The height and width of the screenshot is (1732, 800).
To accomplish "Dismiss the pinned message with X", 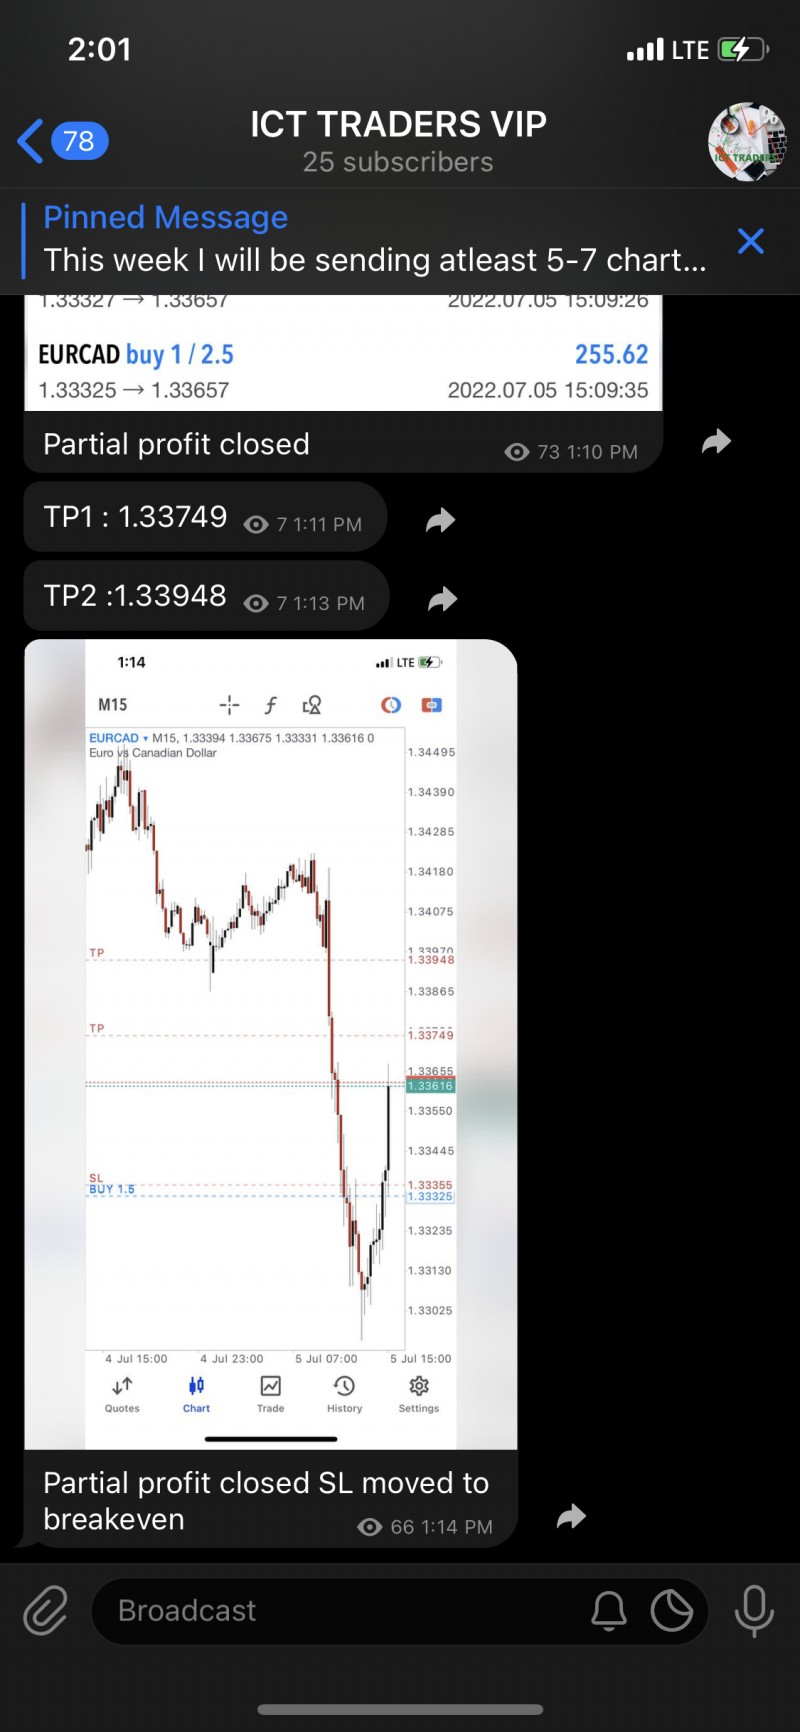I will point(750,241).
